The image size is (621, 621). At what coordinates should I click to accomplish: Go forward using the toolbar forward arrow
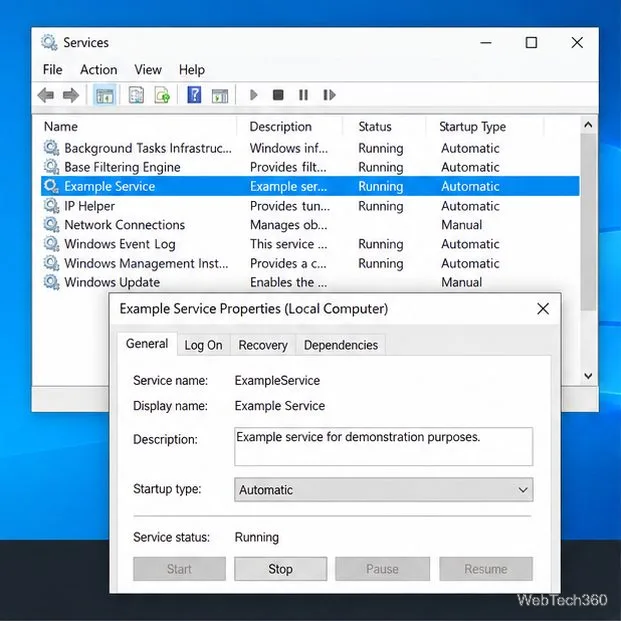tap(71, 95)
